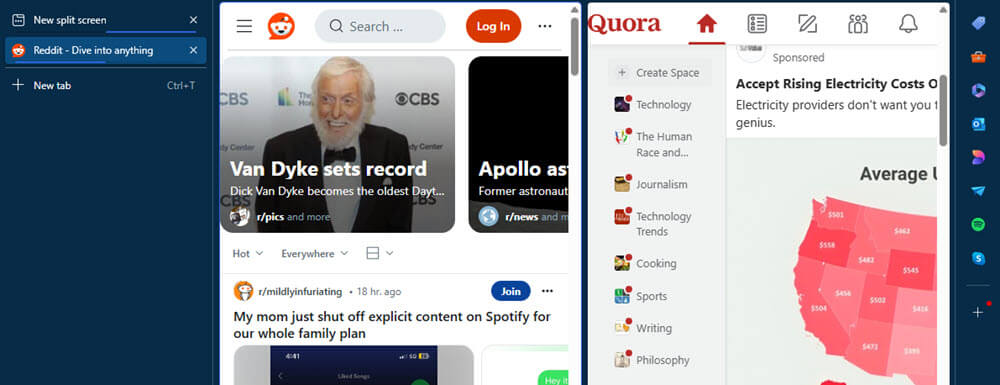Go to the Quora home icon
Screen dimensions: 1000x385
[x=707, y=24]
